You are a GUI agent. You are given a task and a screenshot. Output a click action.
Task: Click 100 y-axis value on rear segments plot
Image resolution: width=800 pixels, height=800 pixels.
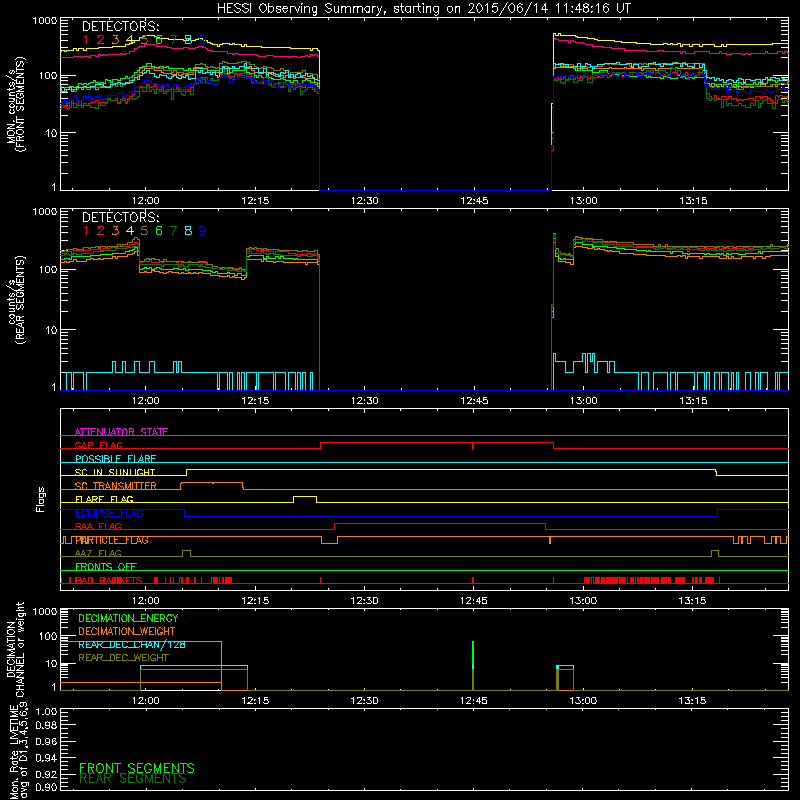click(48, 269)
